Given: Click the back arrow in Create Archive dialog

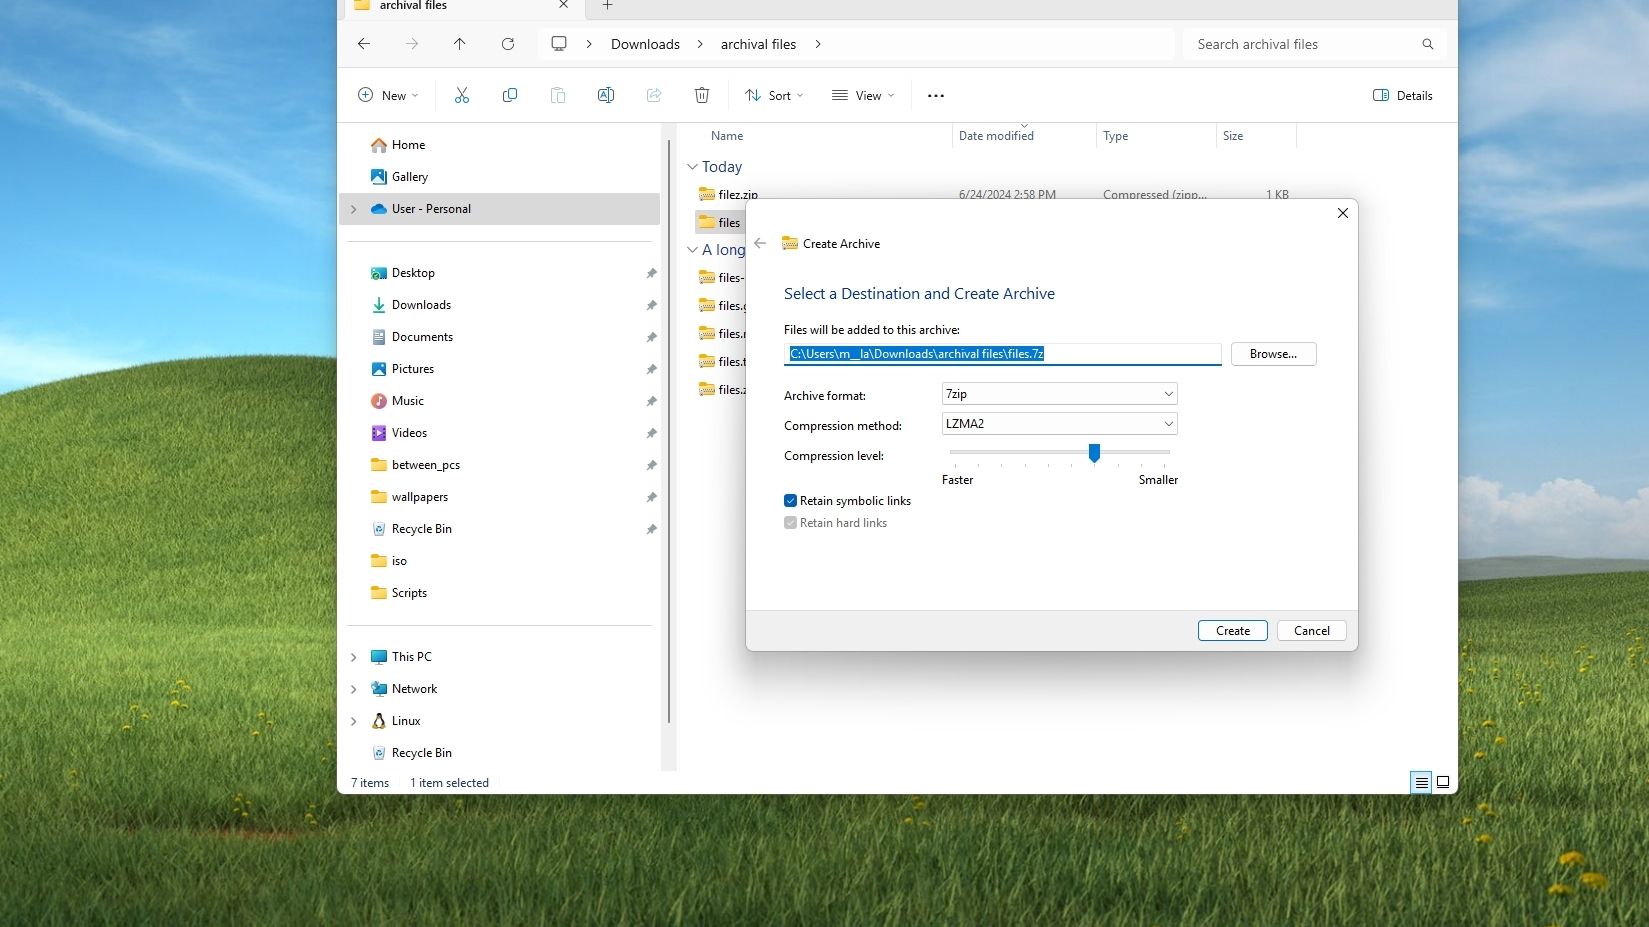Looking at the screenshot, I should 760,243.
